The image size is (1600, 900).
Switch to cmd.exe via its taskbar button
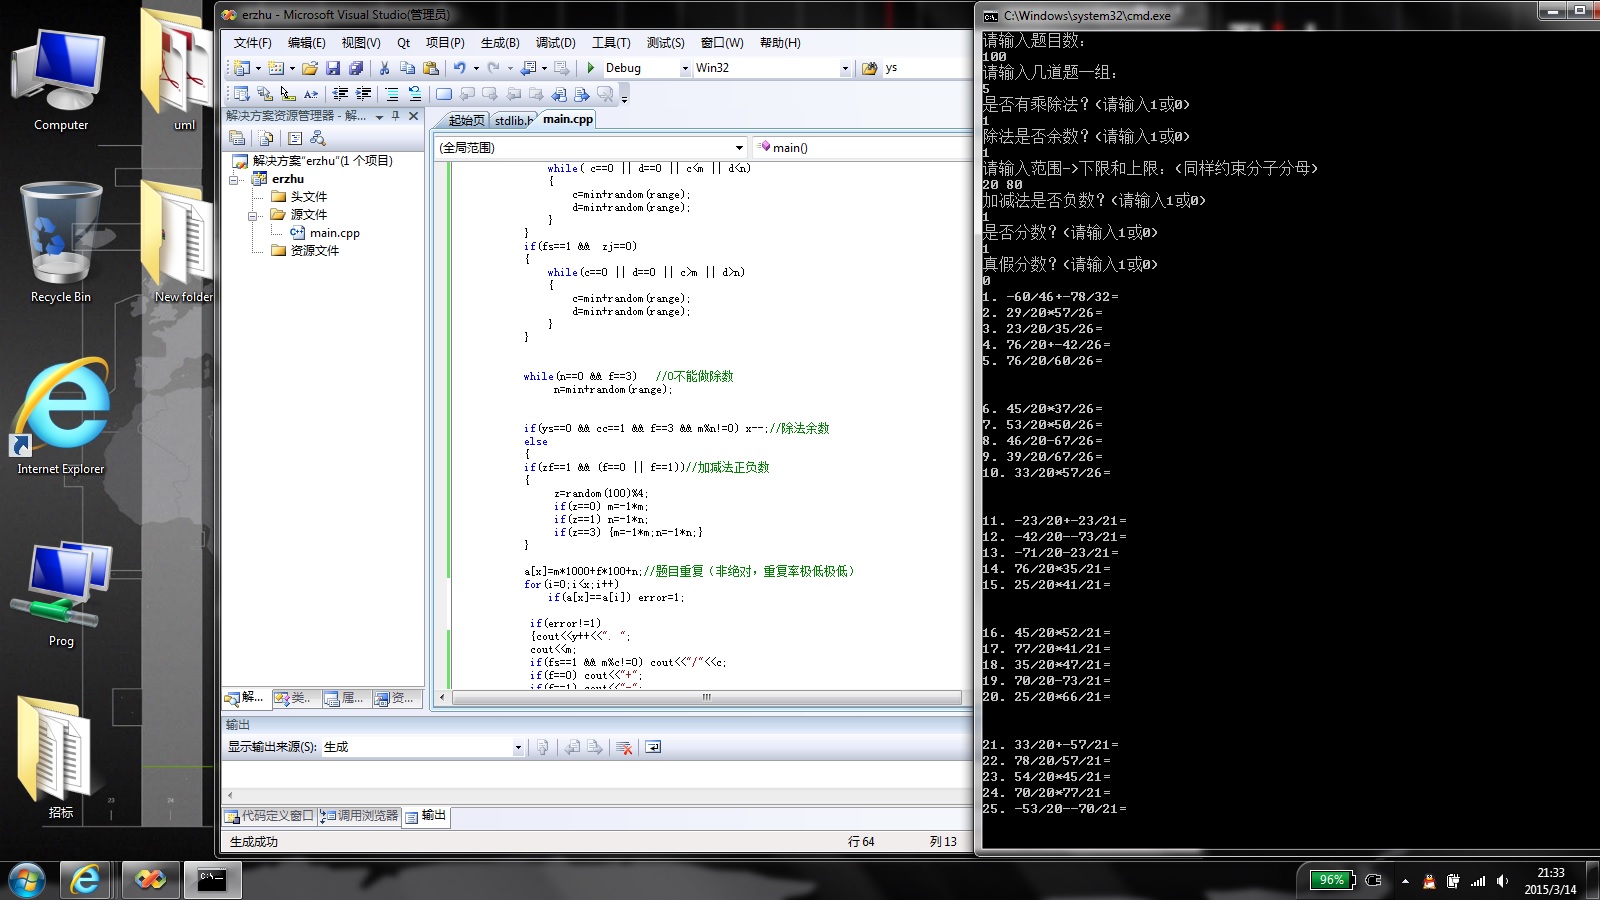click(211, 880)
